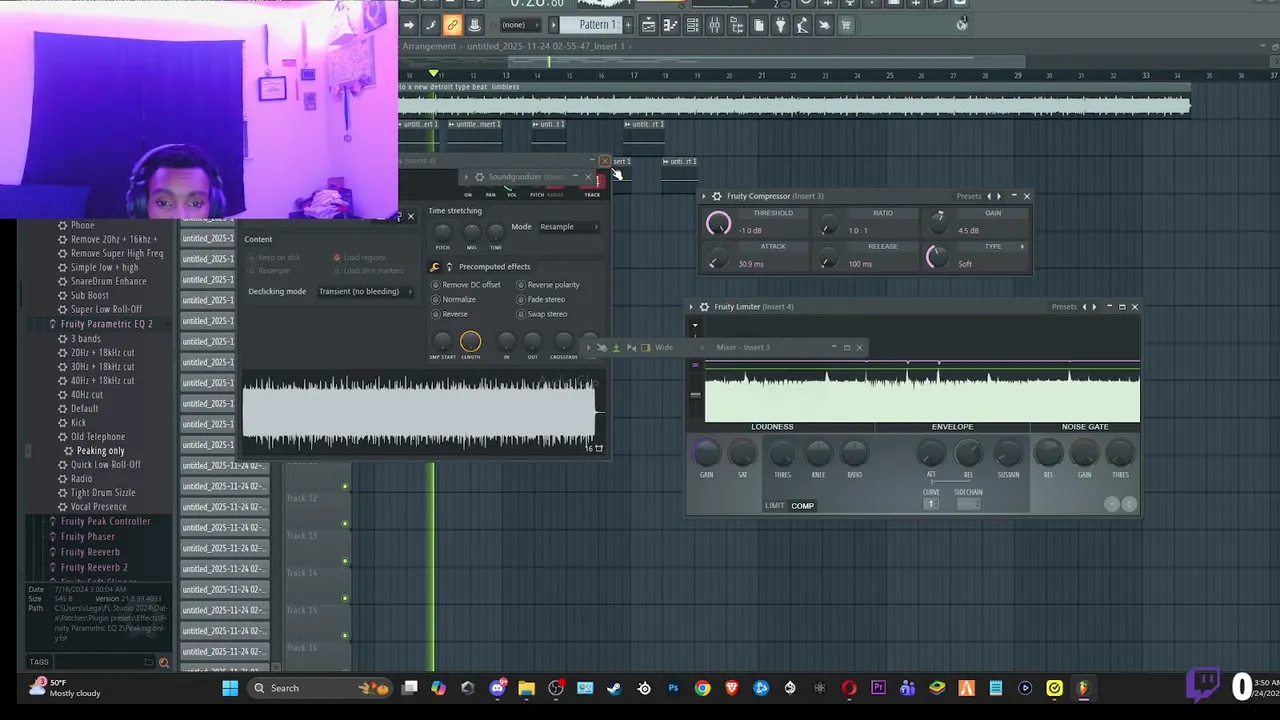Open Twitch from the system tray
The image size is (1280, 720).
1203,686
